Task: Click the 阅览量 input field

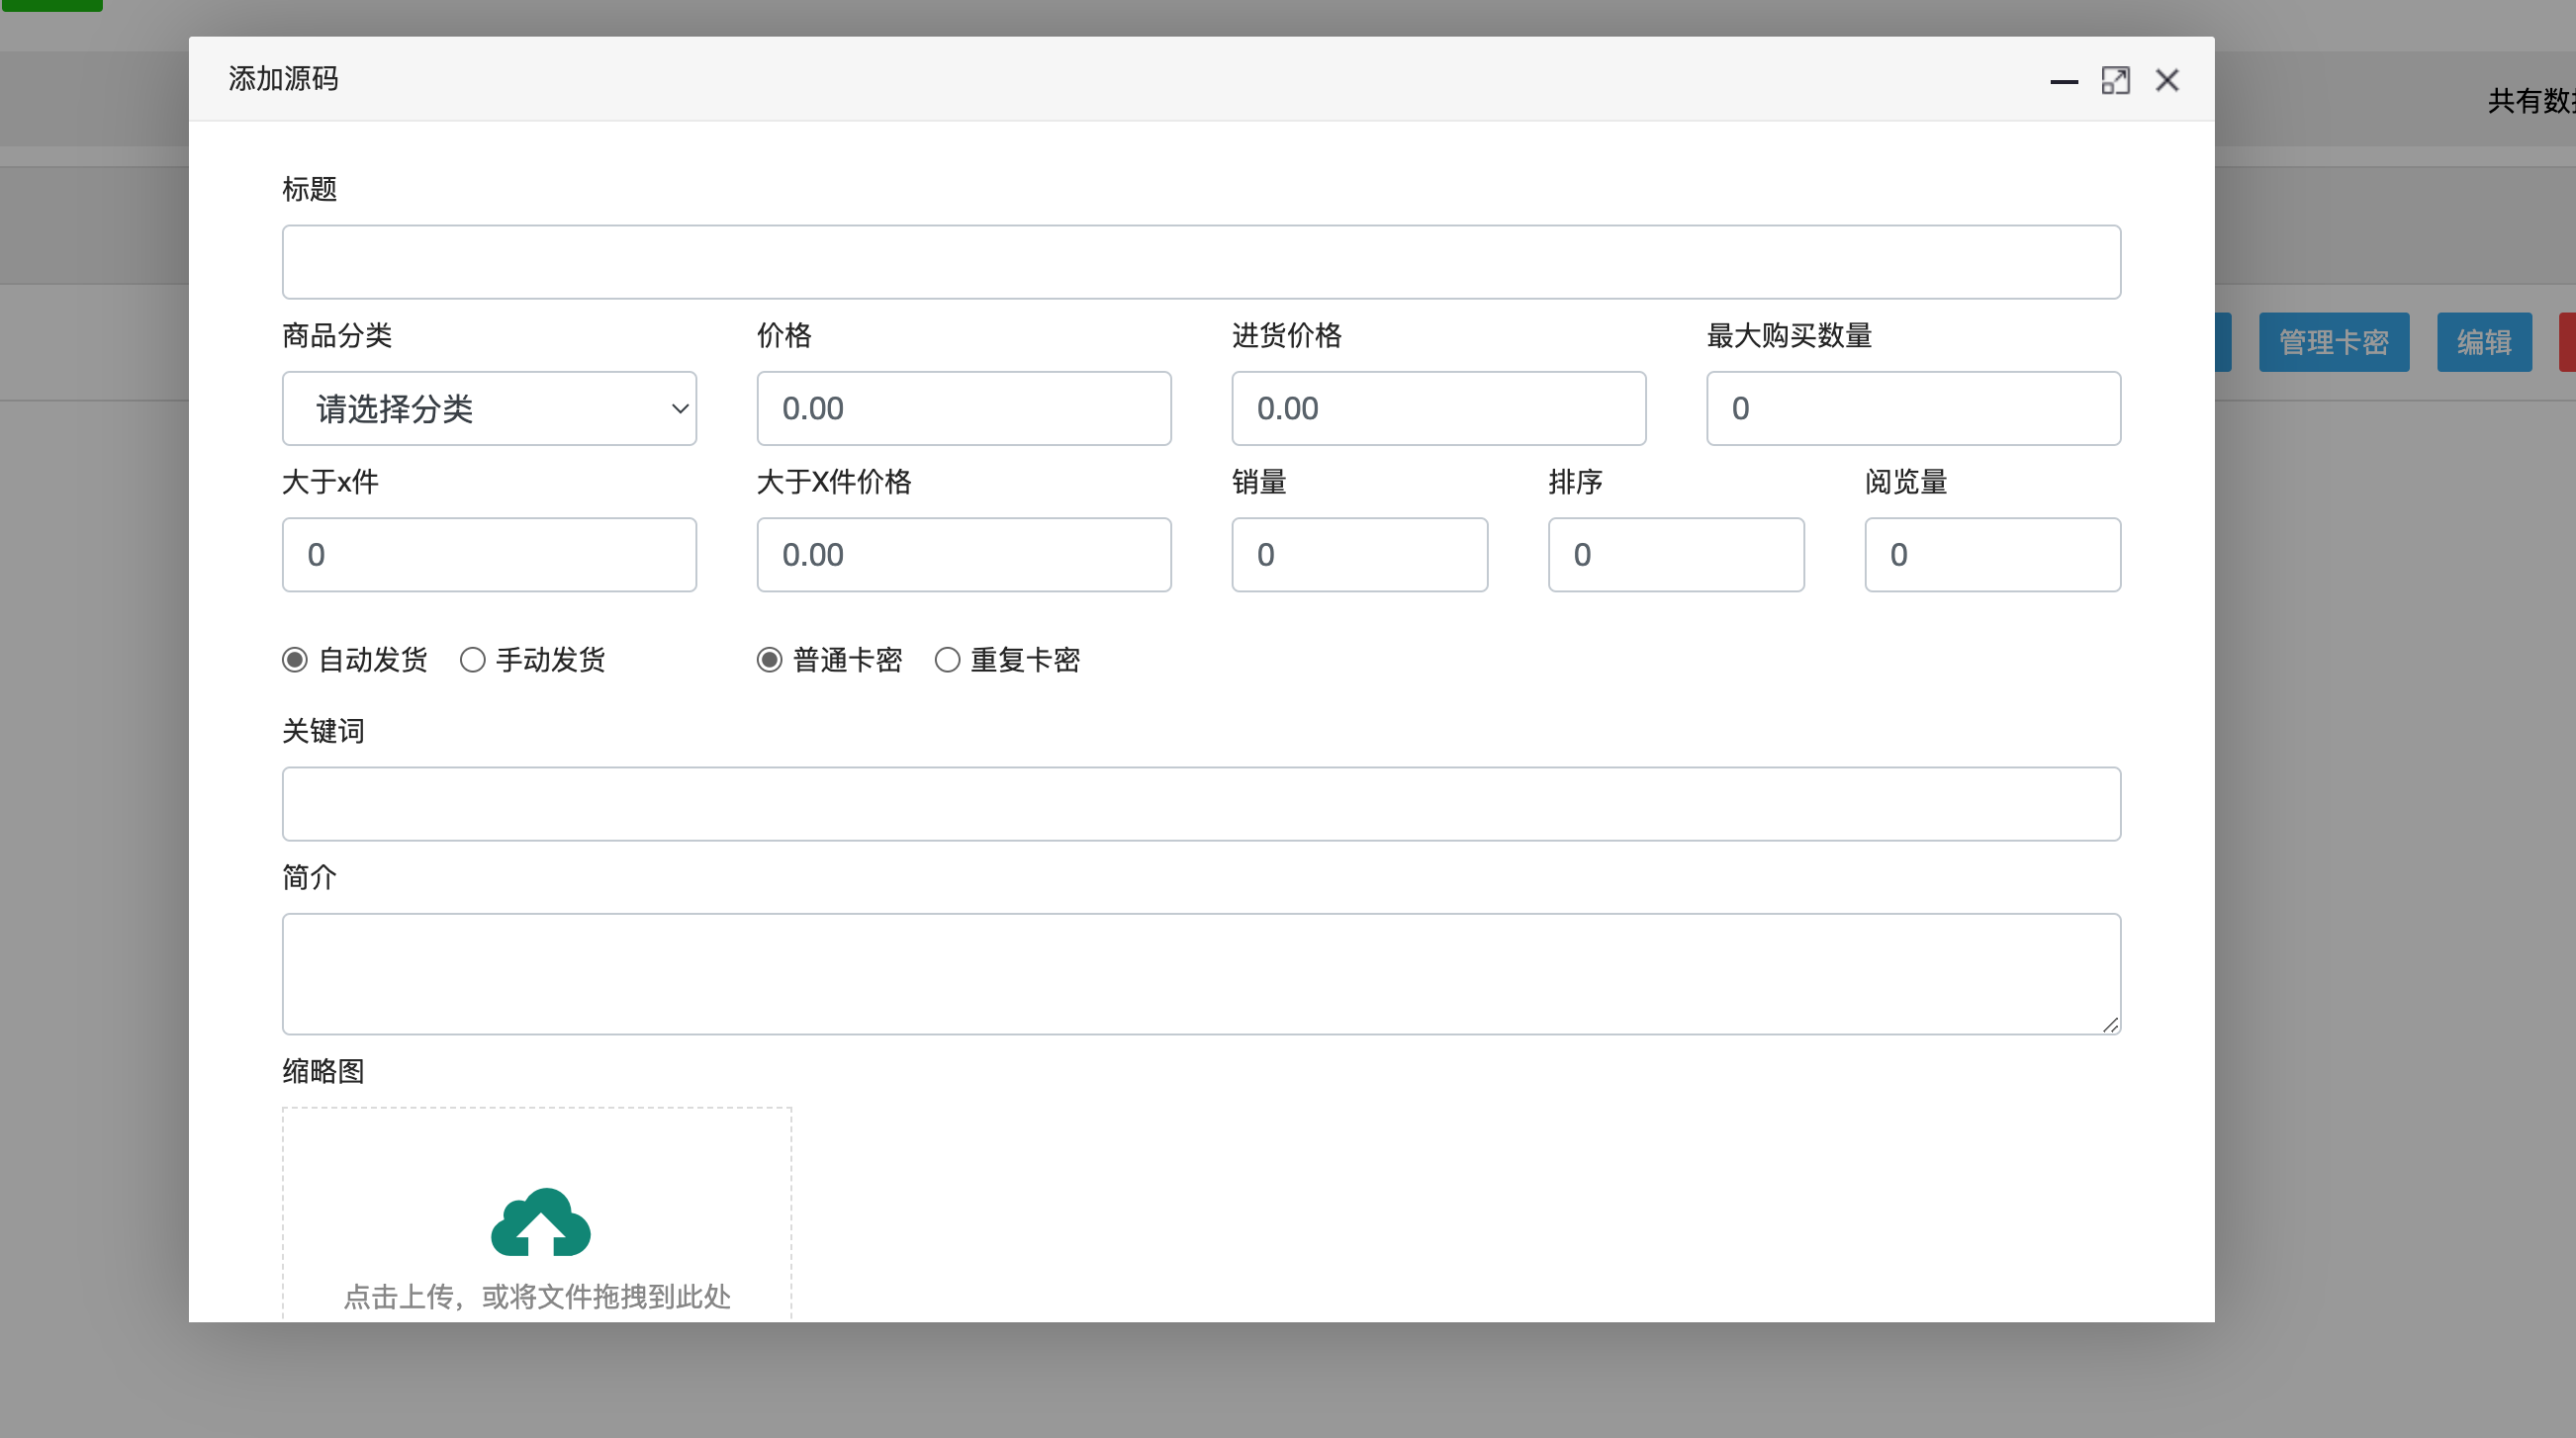Action: pyautogui.click(x=1993, y=555)
